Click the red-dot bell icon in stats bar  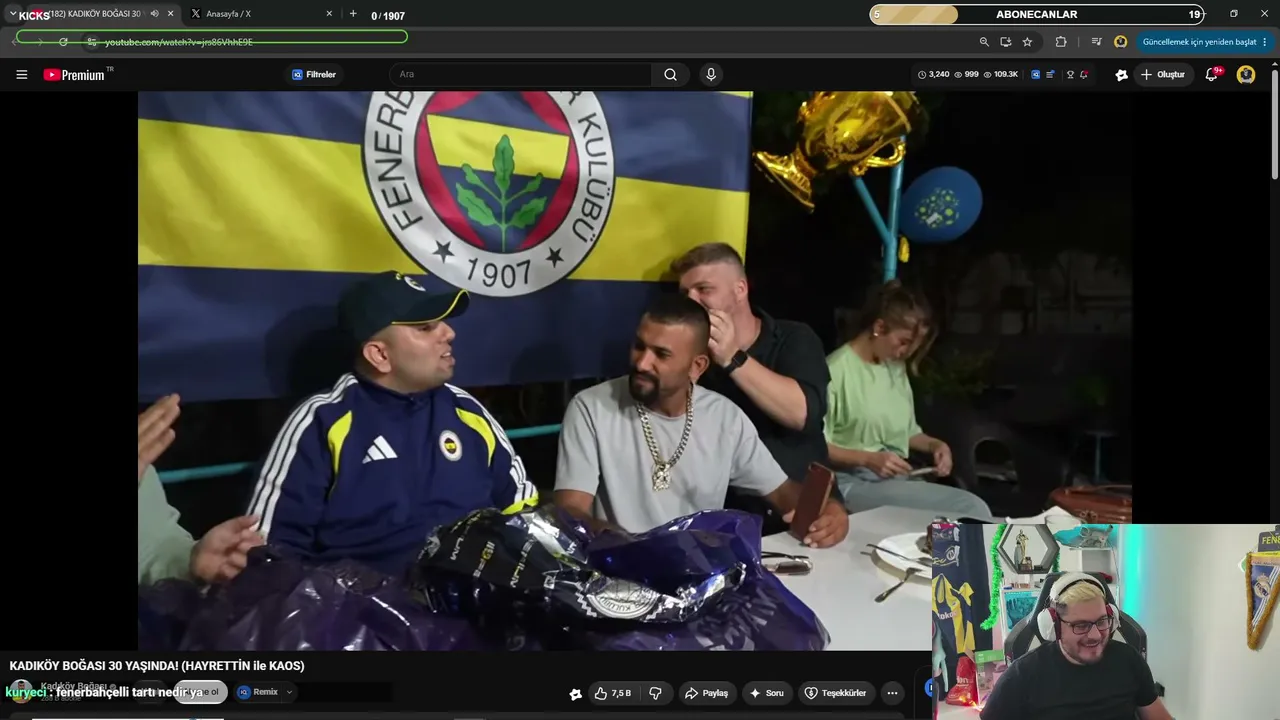coord(1084,75)
